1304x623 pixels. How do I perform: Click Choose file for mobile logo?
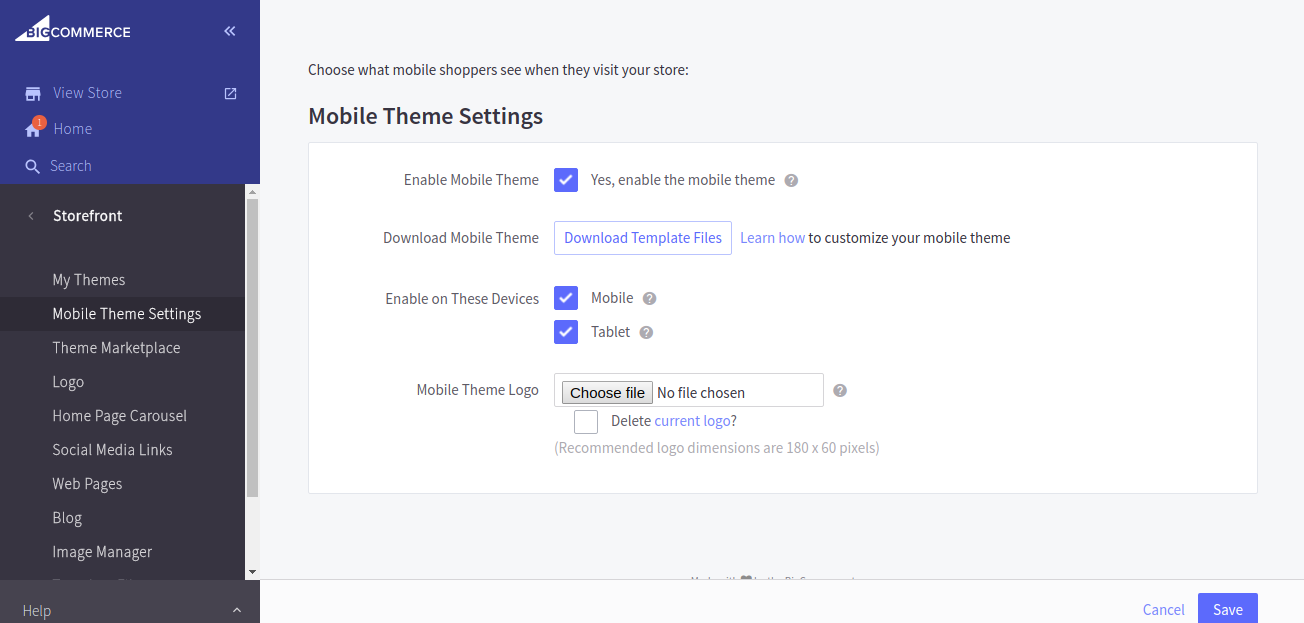click(607, 393)
